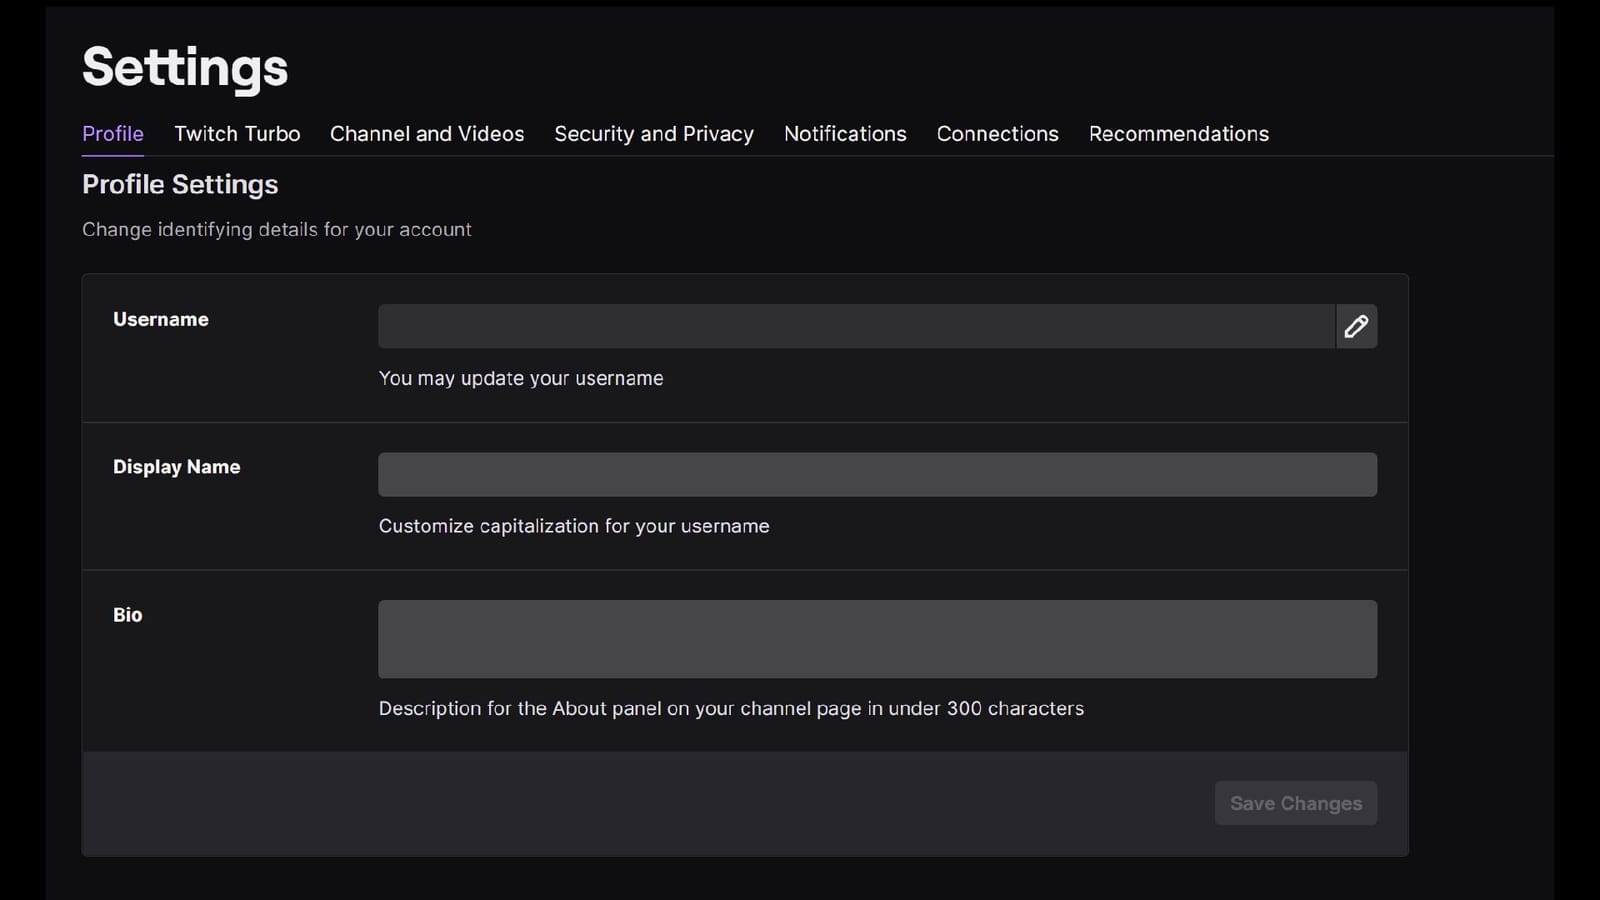This screenshot has width=1600, height=900.
Task: Click inside the Bio text area
Action: point(877,638)
